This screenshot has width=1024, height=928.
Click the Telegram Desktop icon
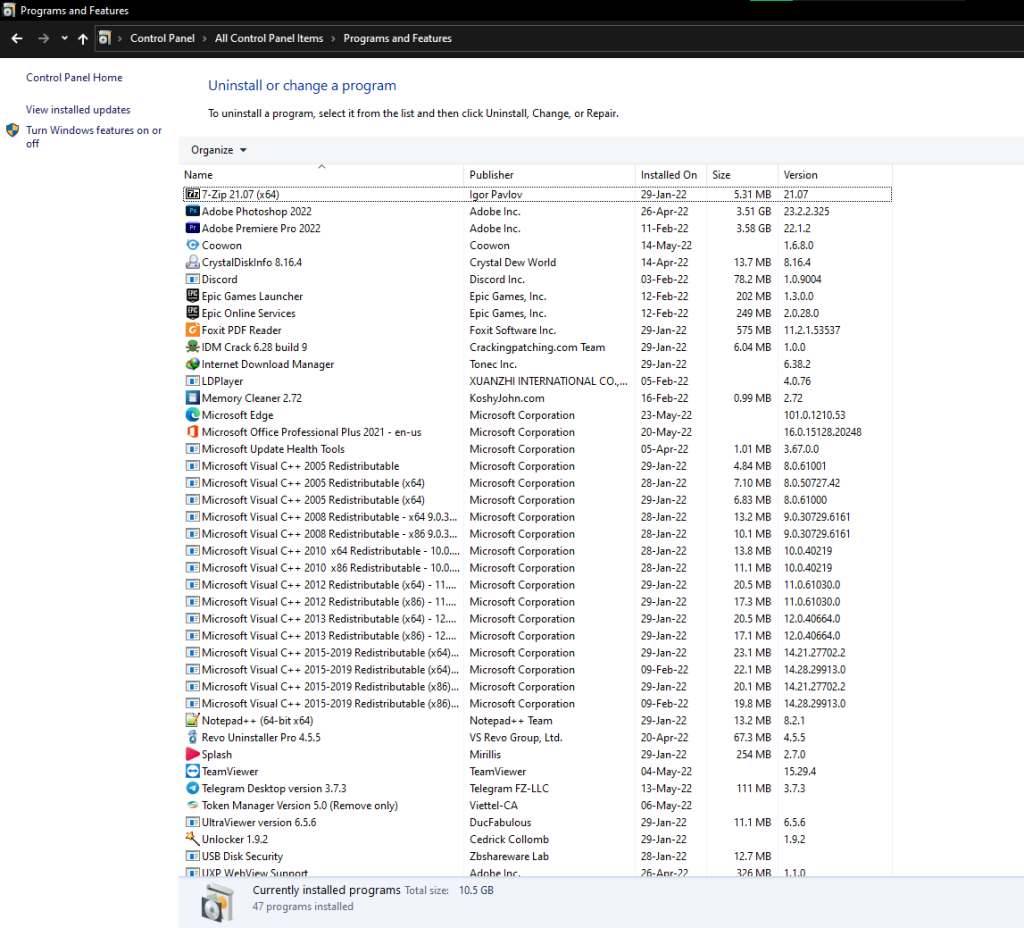(192, 788)
